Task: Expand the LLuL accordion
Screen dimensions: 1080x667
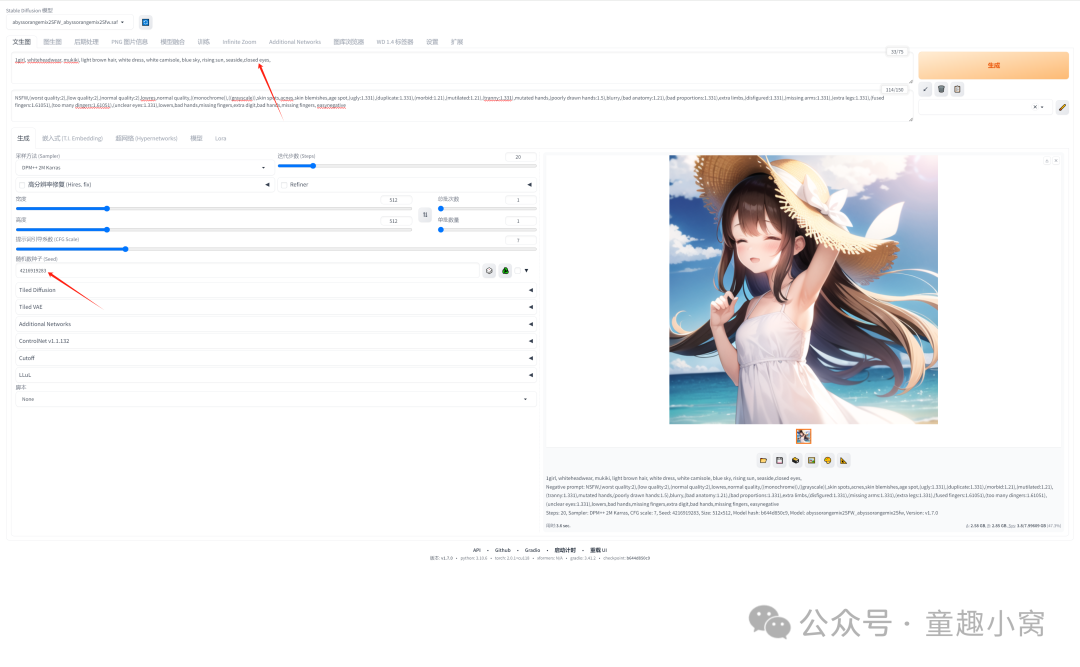Action: [276, 375]
